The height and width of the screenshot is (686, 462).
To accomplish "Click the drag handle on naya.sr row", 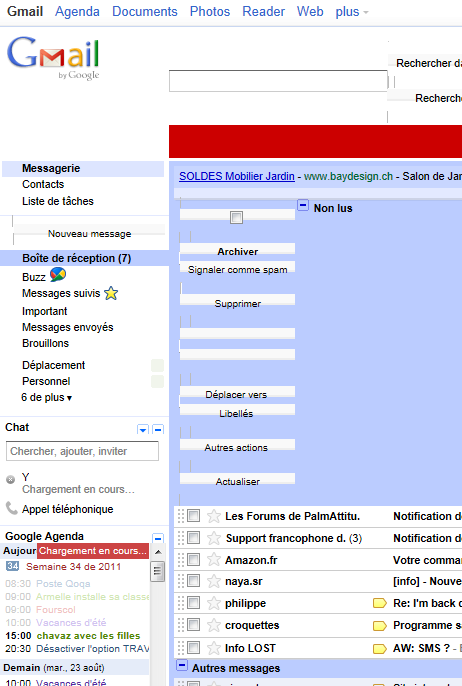I will (181, 581).
